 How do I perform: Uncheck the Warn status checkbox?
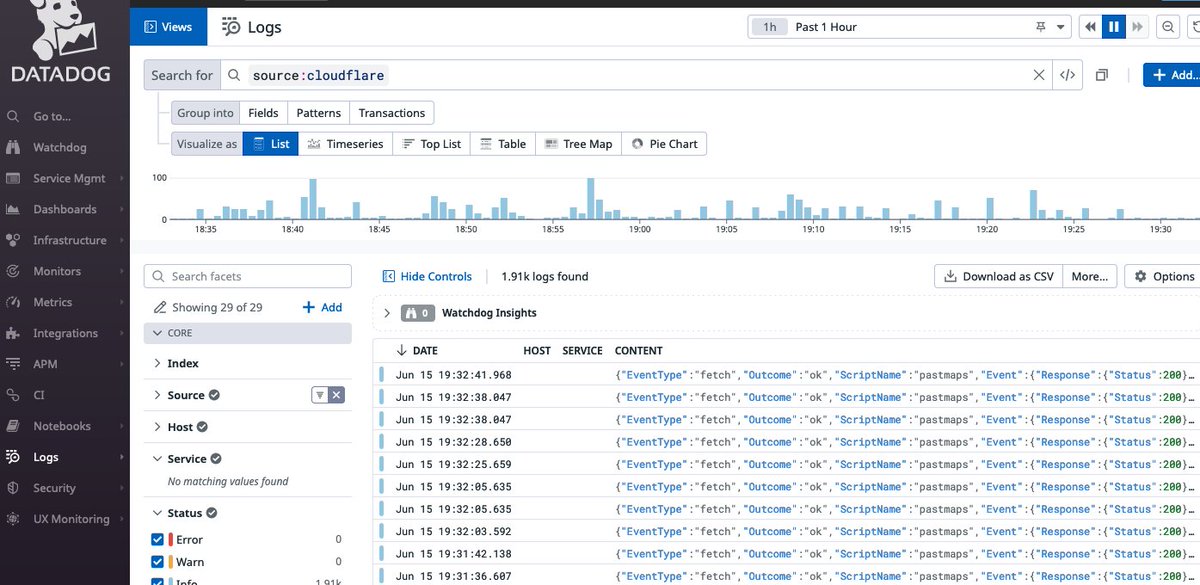[157, 562]
